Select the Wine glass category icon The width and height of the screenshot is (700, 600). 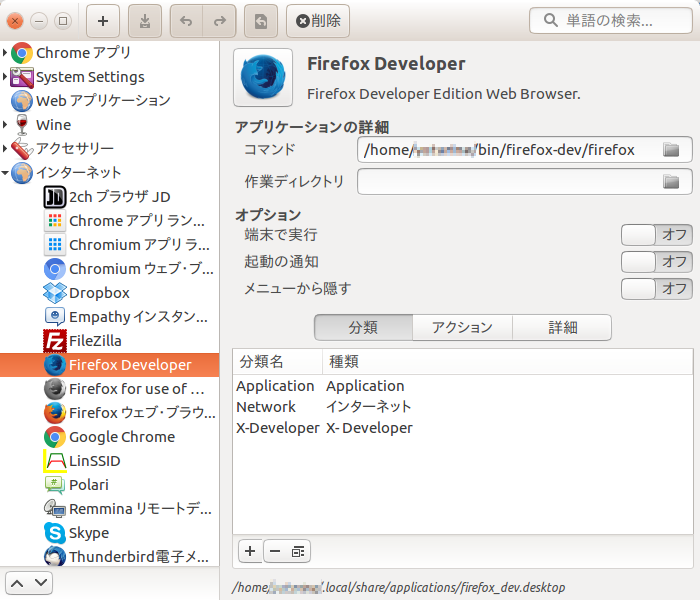pyautogui.click(x=22, y=125)
